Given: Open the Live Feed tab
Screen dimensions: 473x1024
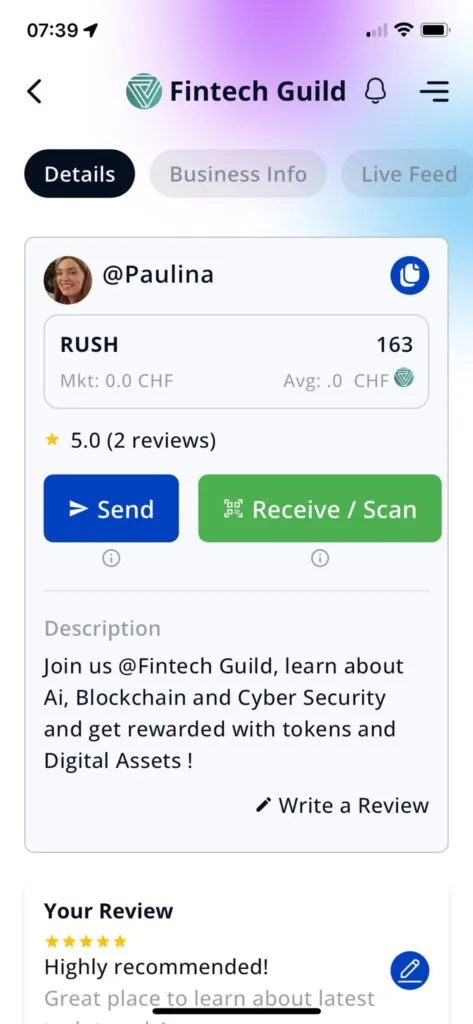Looking at the screenshot, I should (x=408, y=174).
